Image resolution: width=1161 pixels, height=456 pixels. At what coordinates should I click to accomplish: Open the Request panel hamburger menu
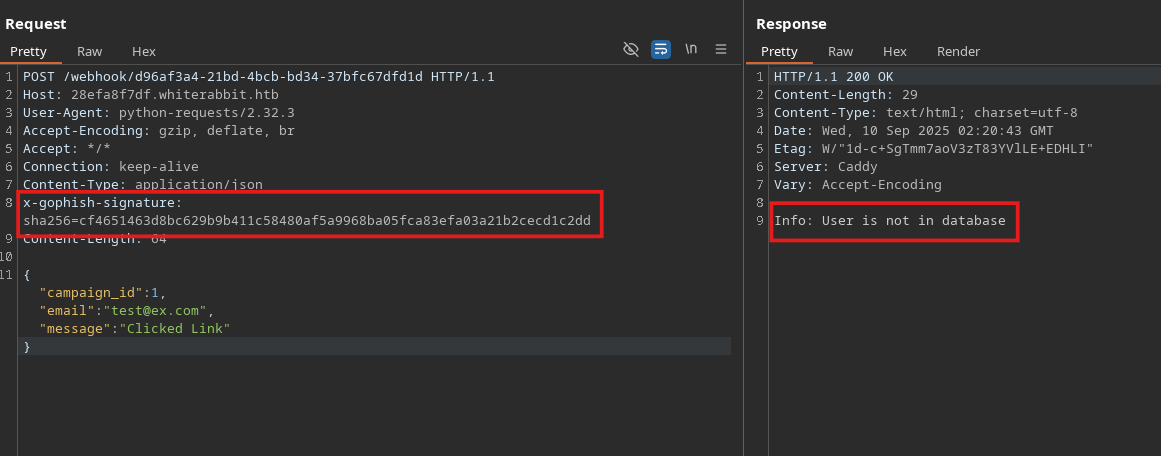point(721,49)
